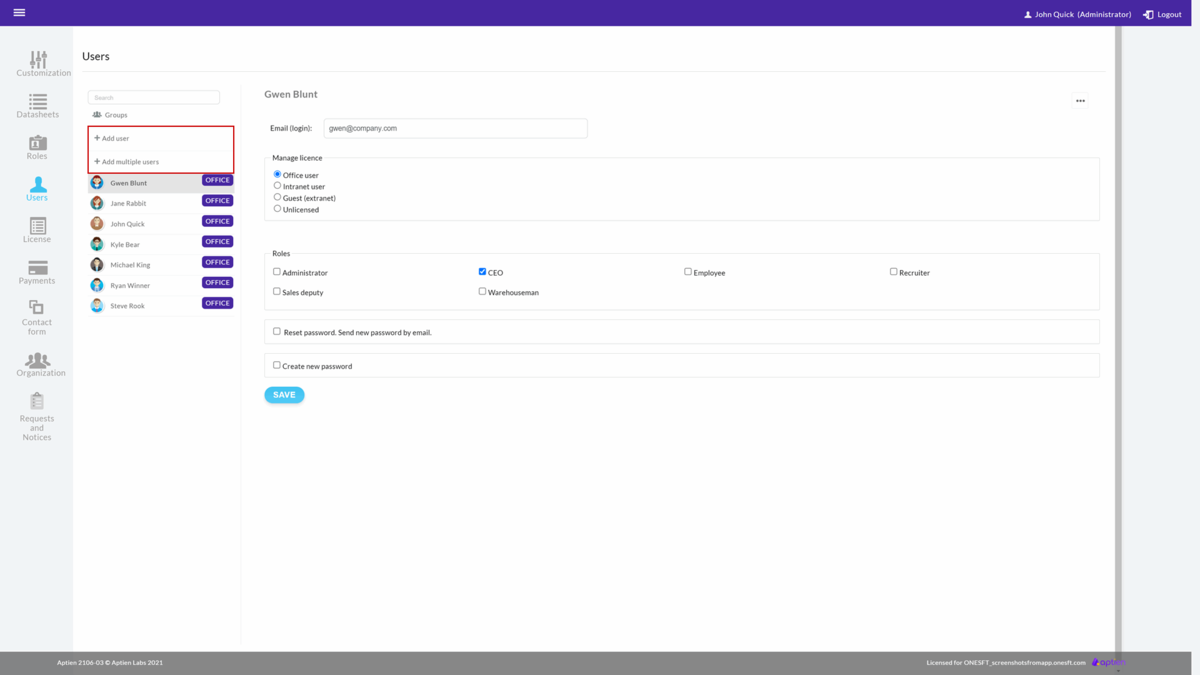The height and width of the screenshot is (675, 1200).
Task: Click Jane Rabbit's avatar
Action: [97, 203]
